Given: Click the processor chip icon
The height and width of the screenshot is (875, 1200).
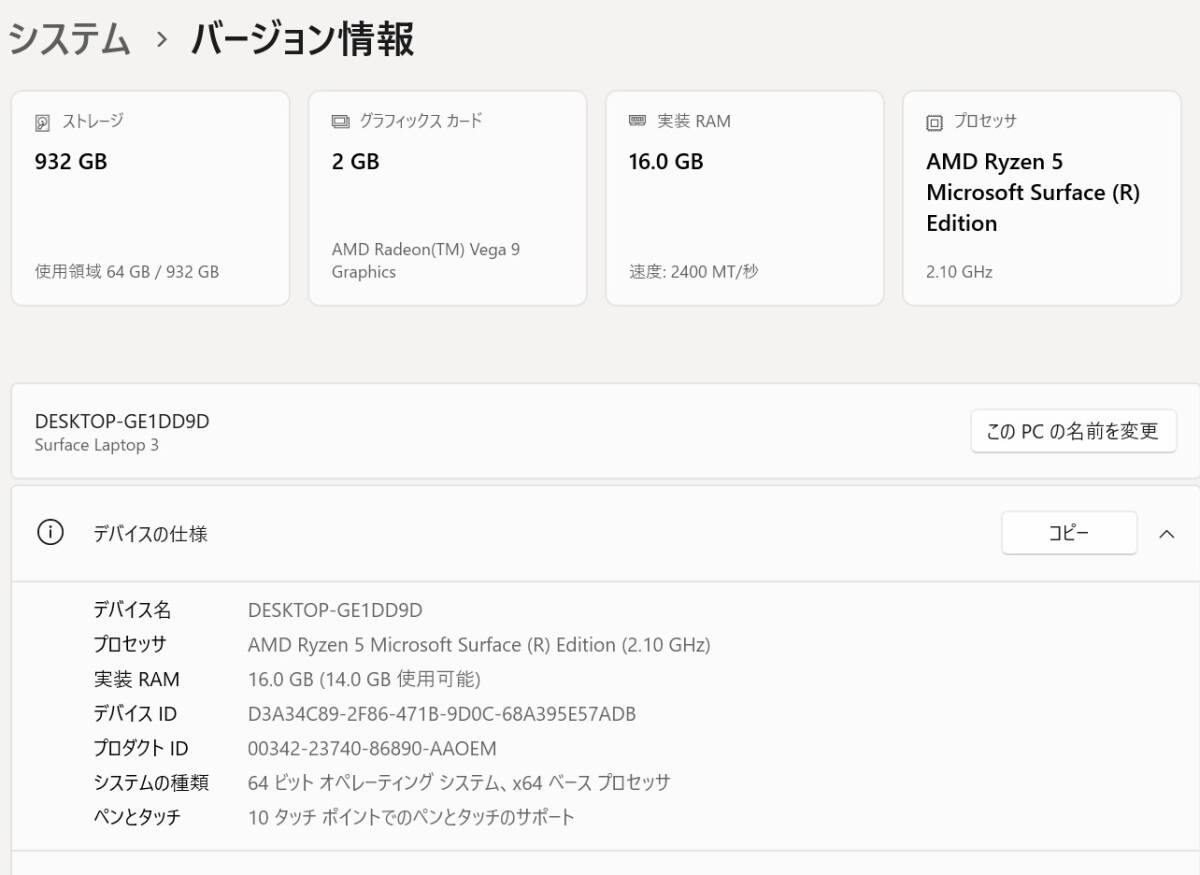Looking at the screenshot, I should click(934, 123).
